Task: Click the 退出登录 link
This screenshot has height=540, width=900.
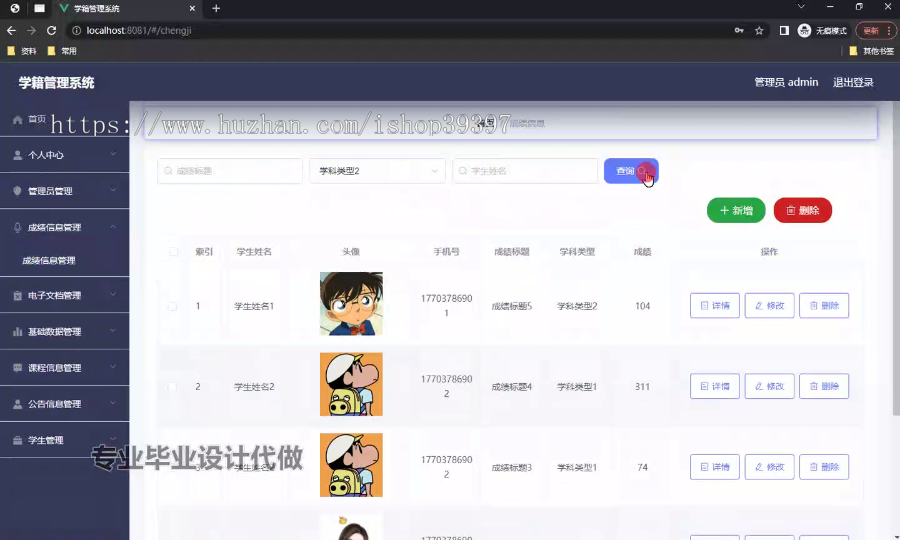Action: point(853,82)
